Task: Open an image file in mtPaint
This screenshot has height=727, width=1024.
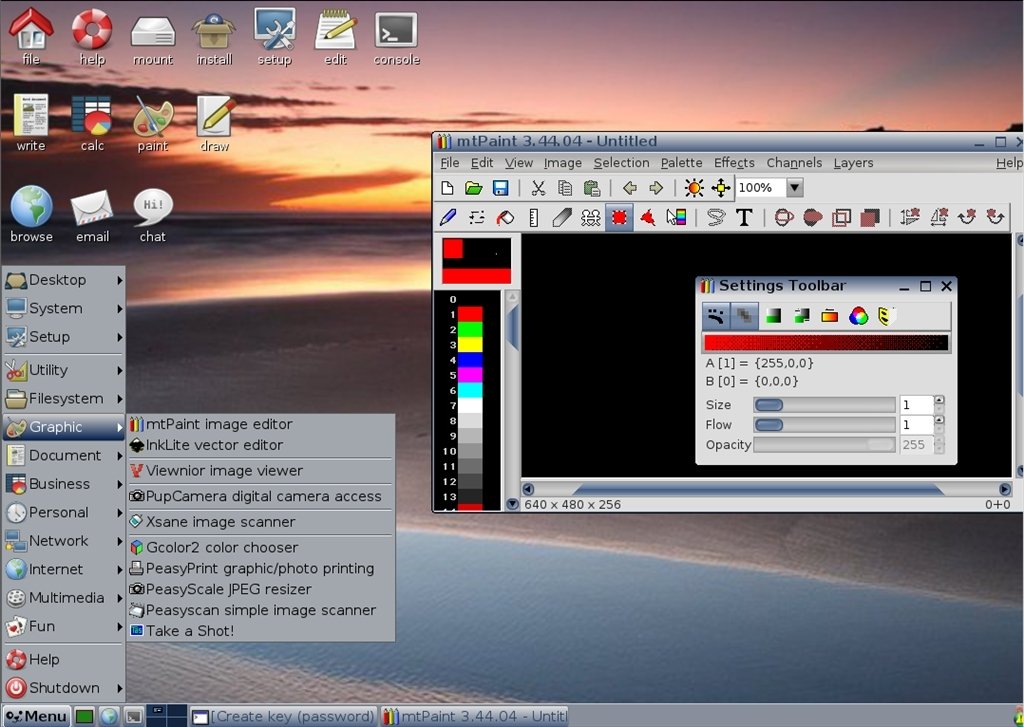Action: [473, 188]
